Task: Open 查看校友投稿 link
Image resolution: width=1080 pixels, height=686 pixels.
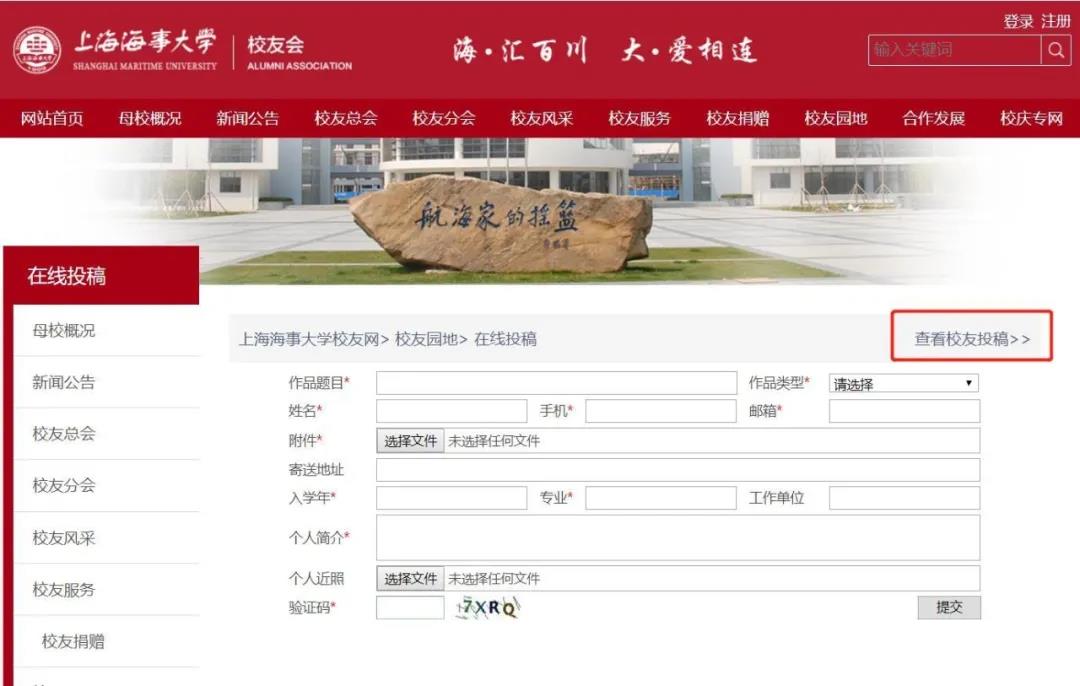Action: pyautogui.click(x=971, y=339)
